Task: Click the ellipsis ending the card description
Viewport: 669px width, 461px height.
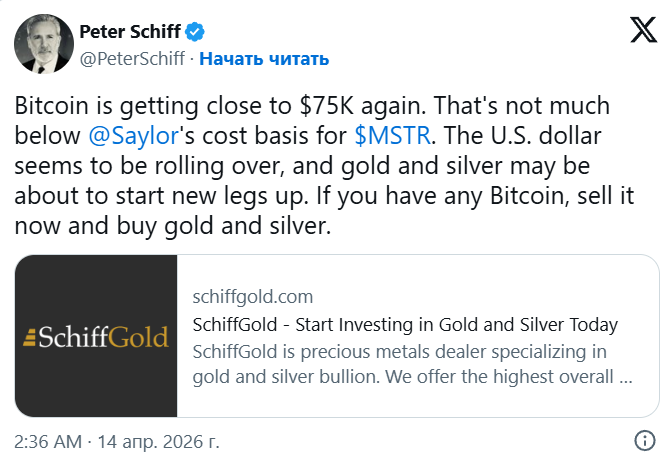Action: pos(626,377)
